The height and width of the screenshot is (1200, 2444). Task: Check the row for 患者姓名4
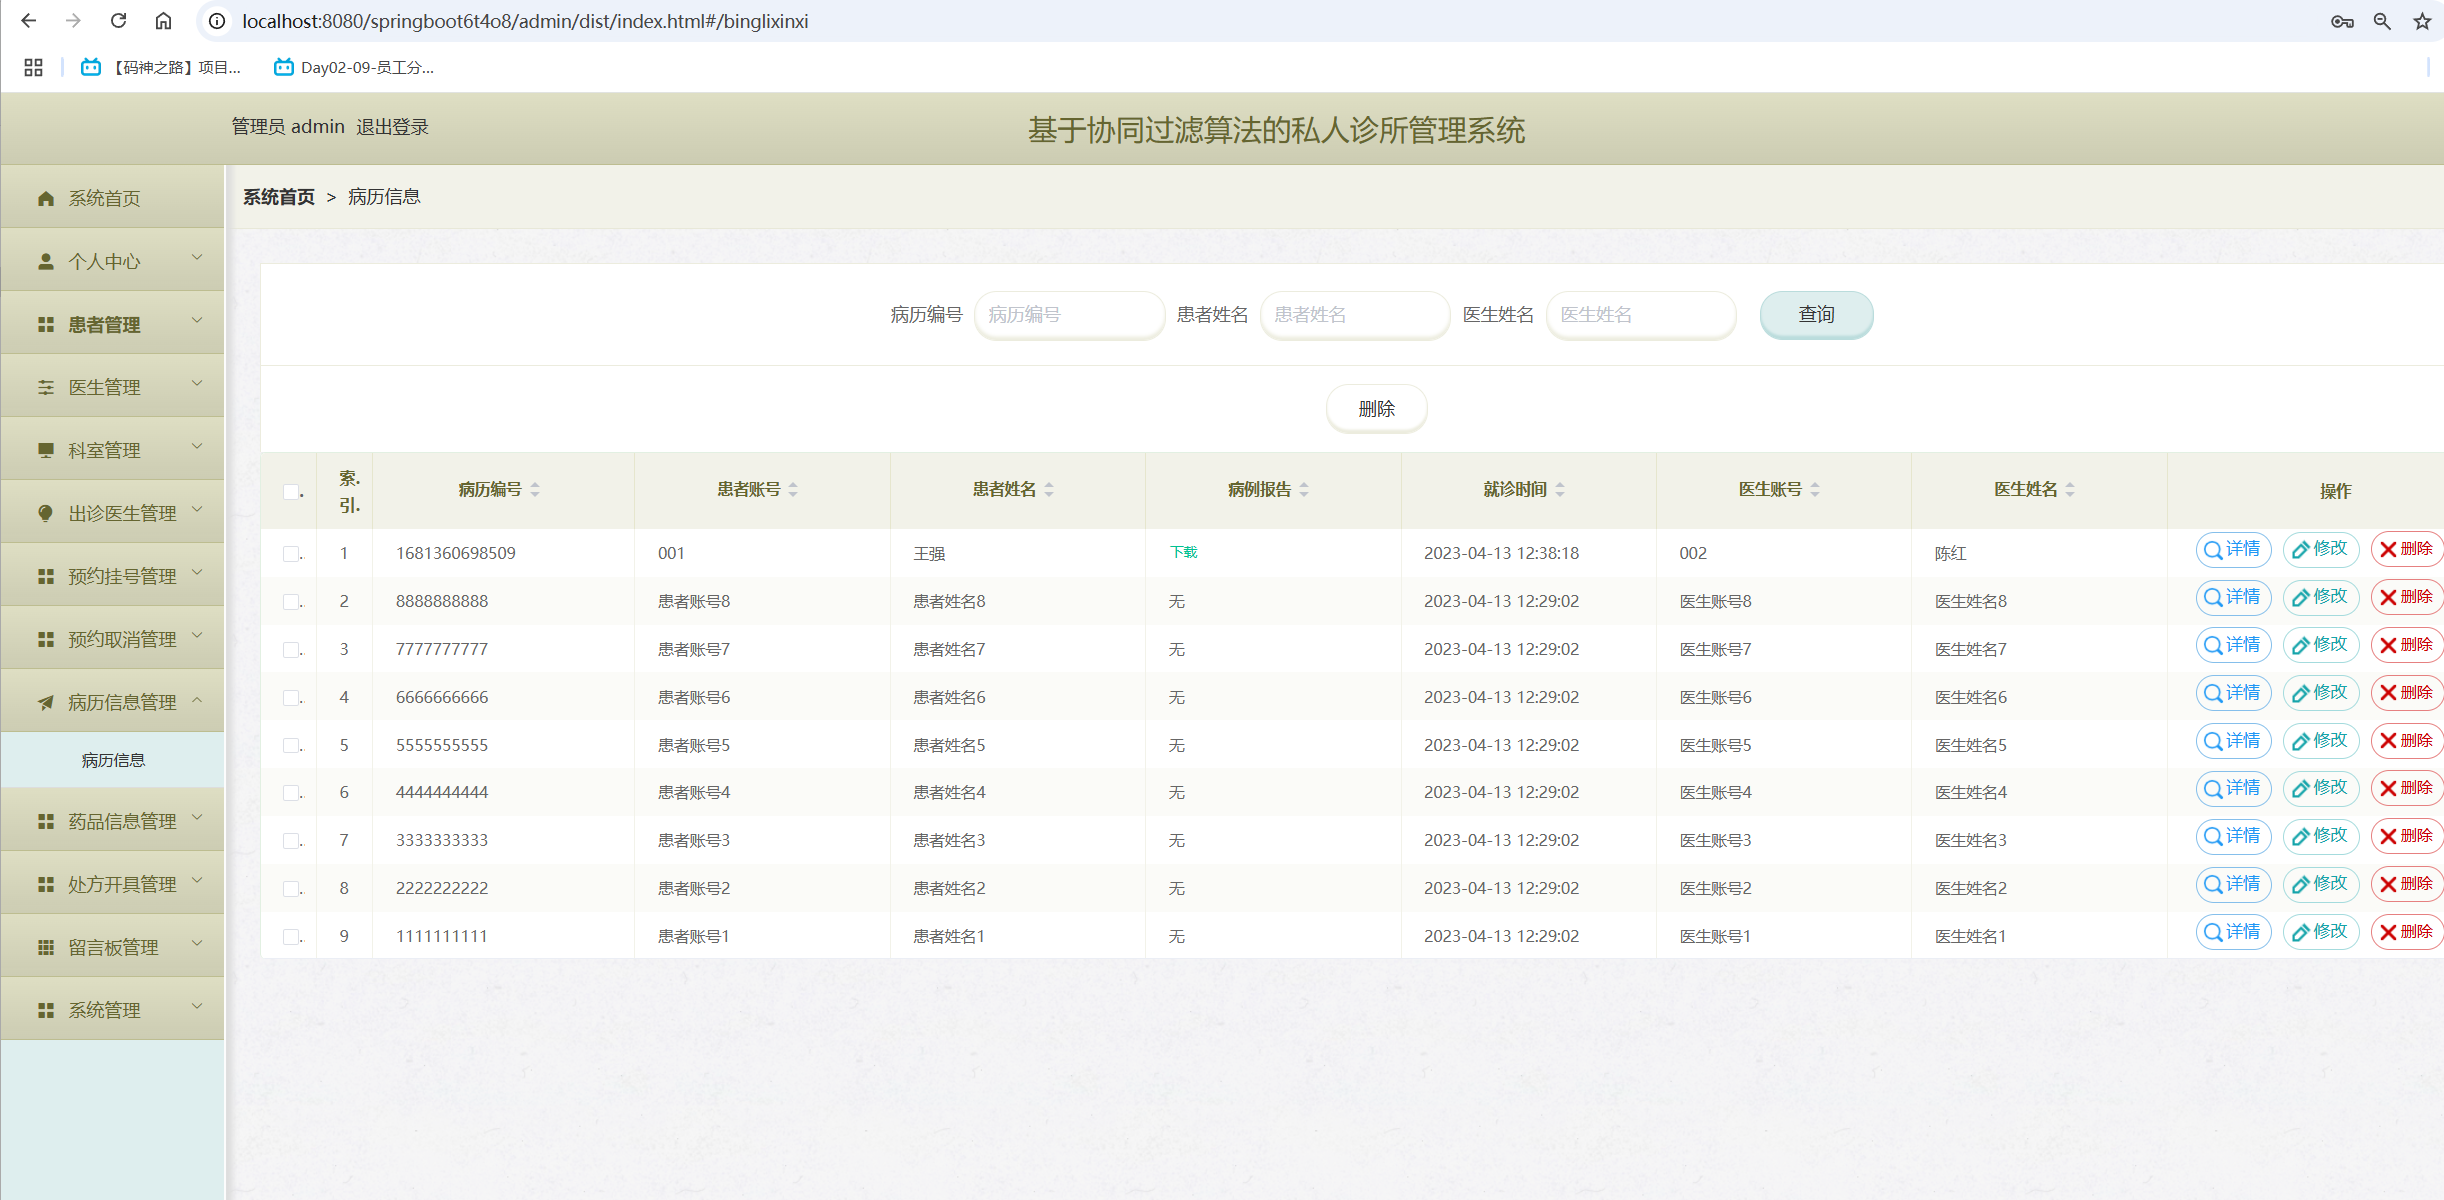(291, 792)
